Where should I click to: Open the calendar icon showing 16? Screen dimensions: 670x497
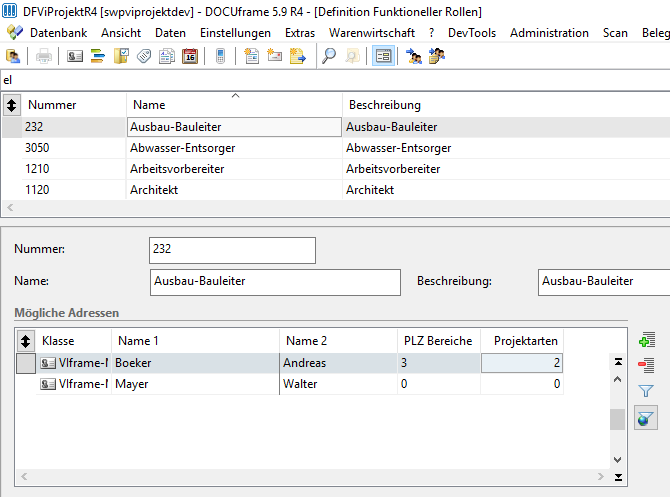[190, 56]
